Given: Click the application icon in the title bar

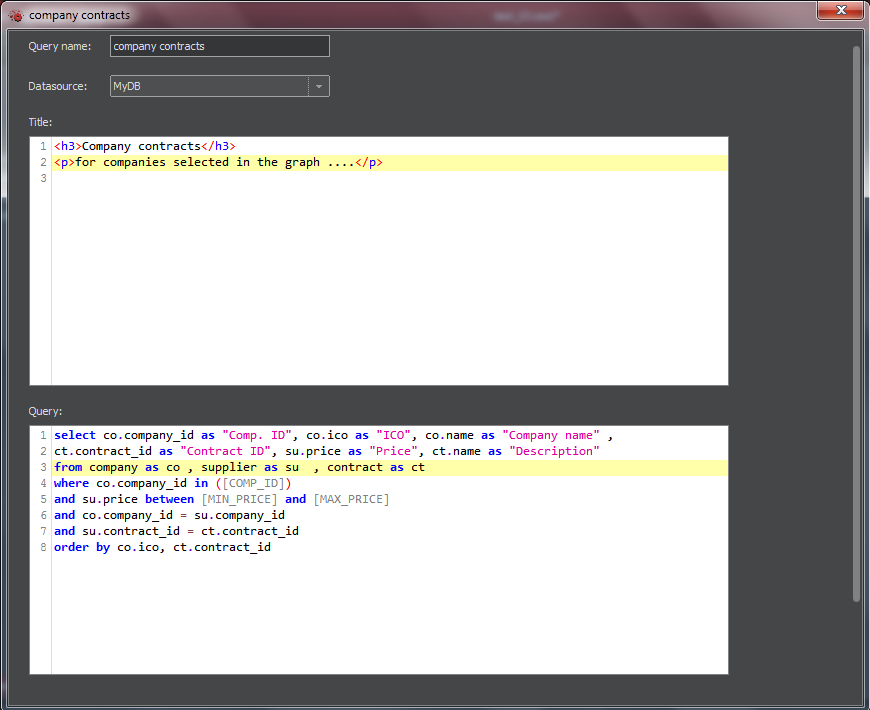Looking at the screenshot, I should (17, 14).
